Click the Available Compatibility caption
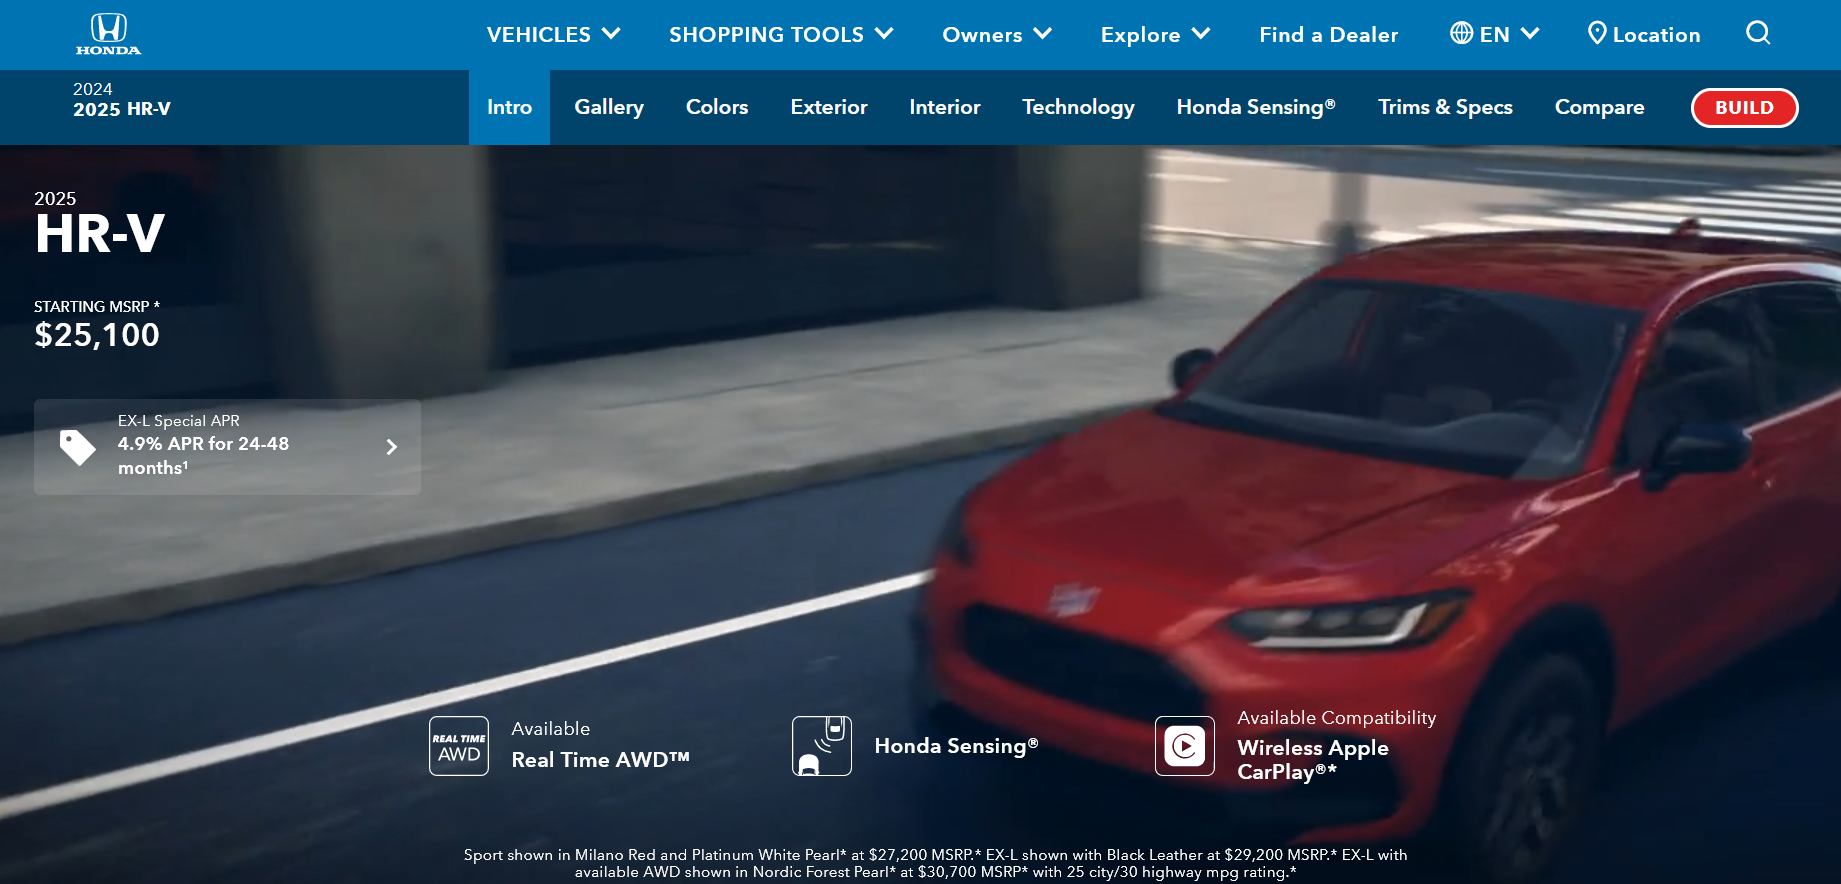This screenshot has height=884, width=1841. tap(1336, 718)
